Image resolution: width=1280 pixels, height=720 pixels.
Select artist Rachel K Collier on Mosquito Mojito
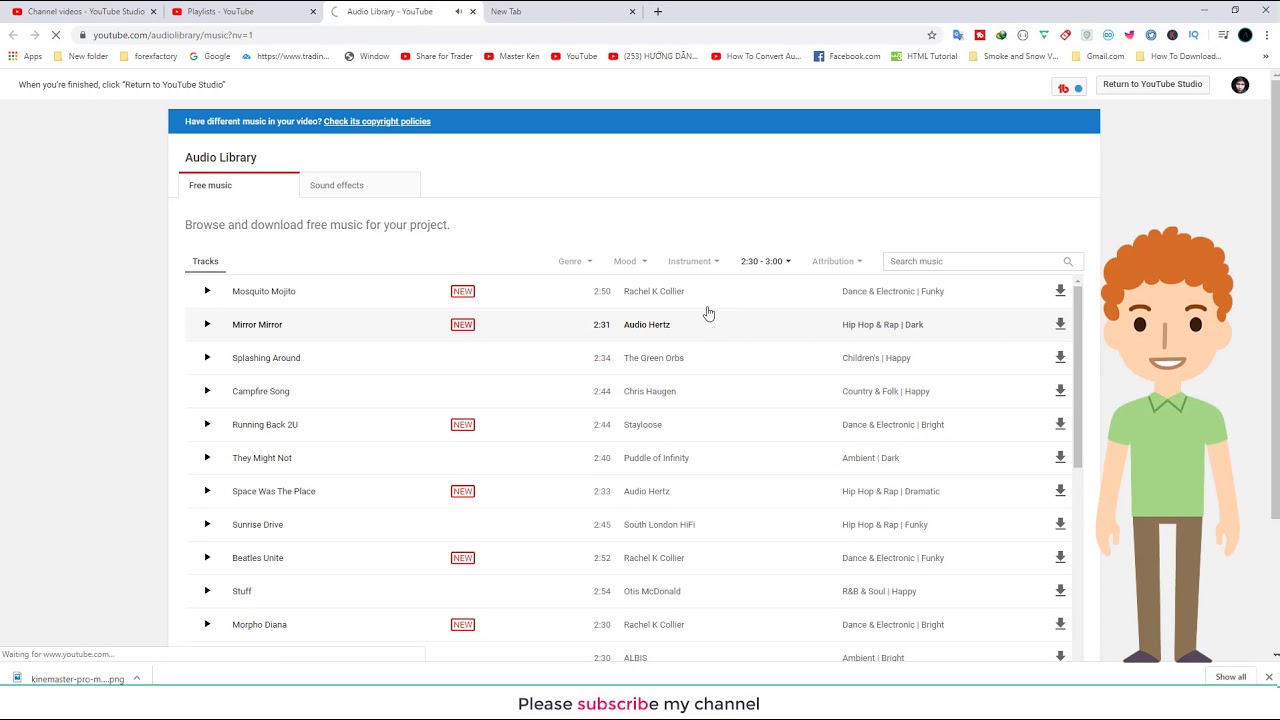click(654, 291)
